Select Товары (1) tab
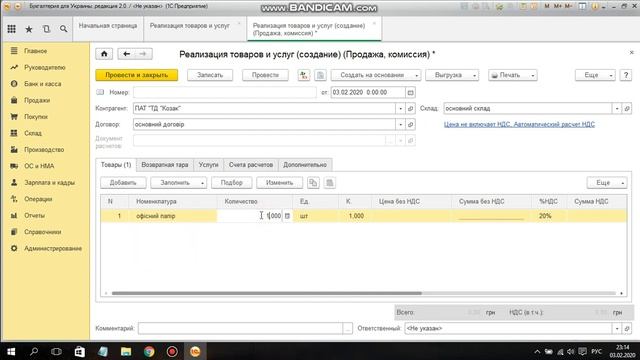The image size is (640, 360). 116,165
